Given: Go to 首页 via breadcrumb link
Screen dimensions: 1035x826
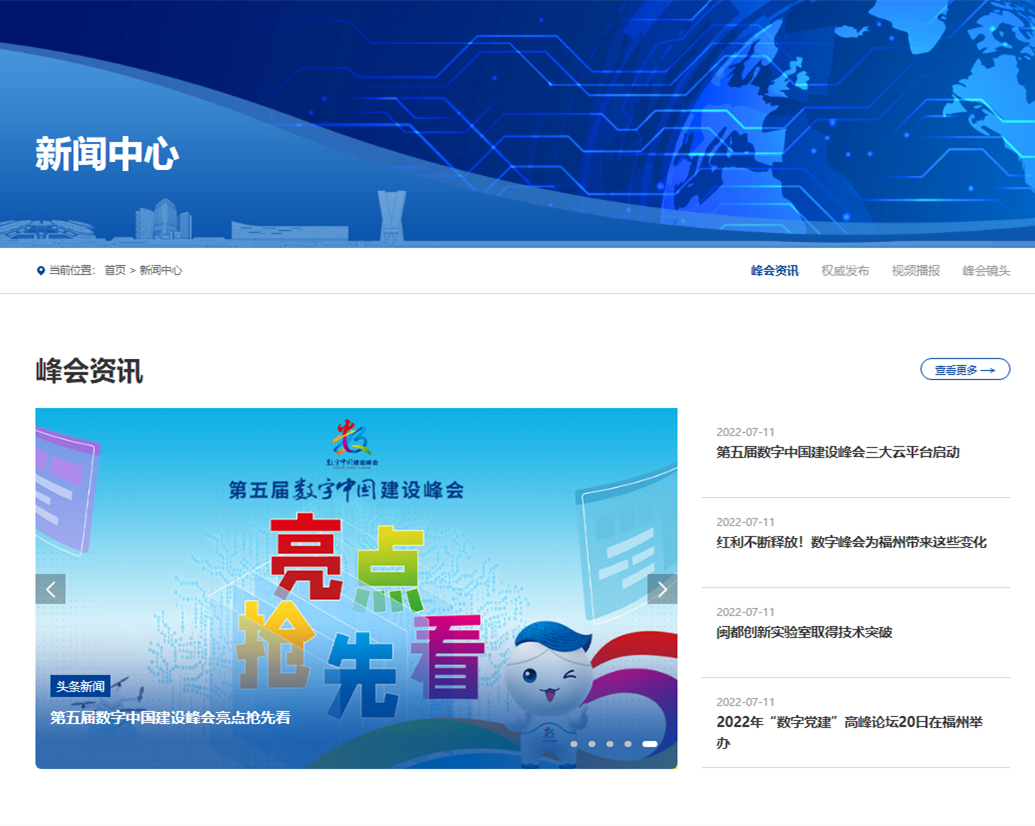Looking at the screenshot, I should click(115, 271).
